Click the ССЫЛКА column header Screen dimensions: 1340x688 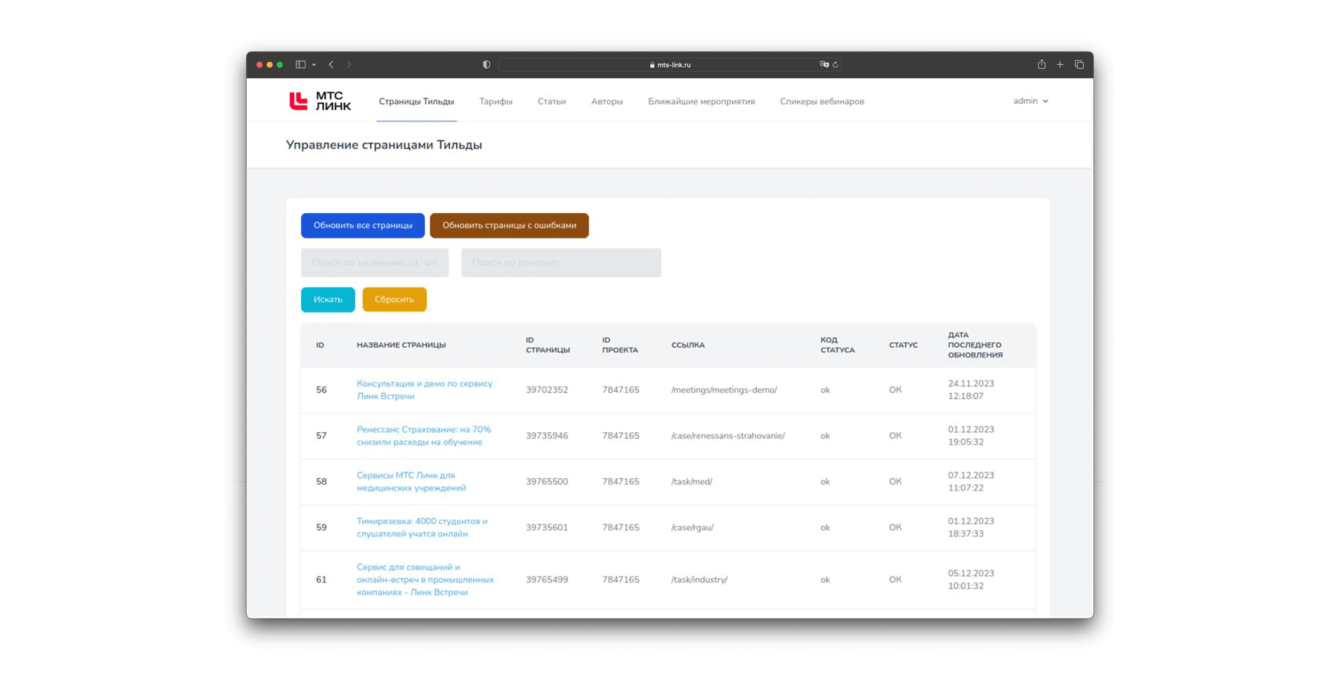688,345
